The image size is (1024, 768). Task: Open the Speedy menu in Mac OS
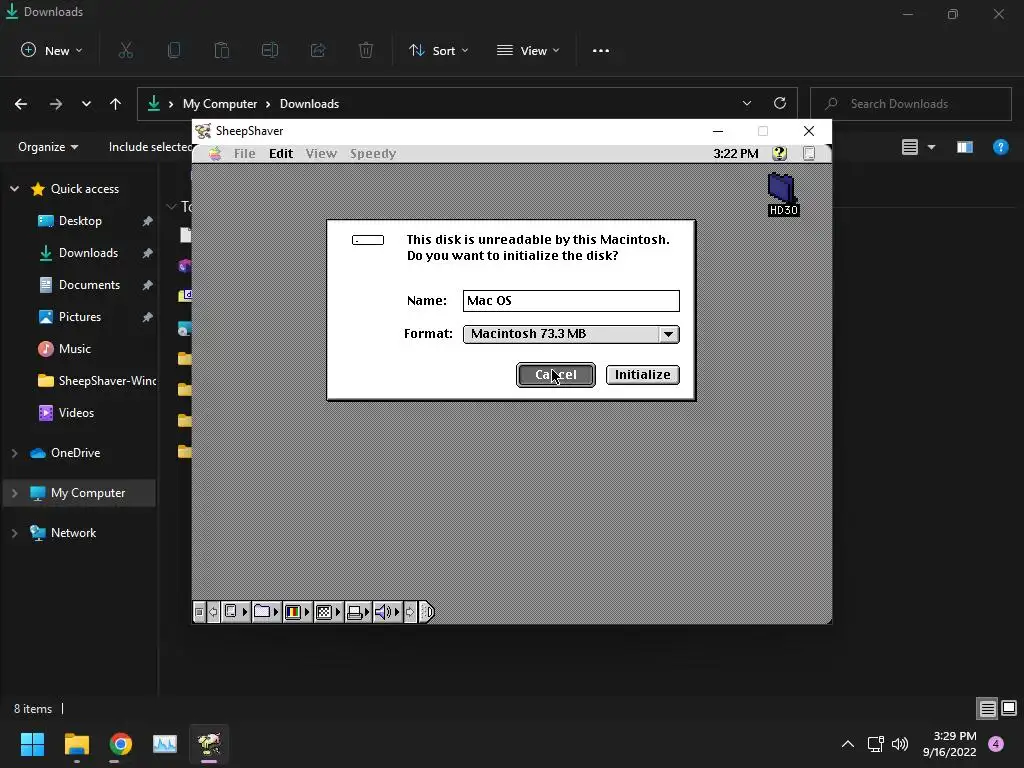pyautogui.click(x=373, y=153)
